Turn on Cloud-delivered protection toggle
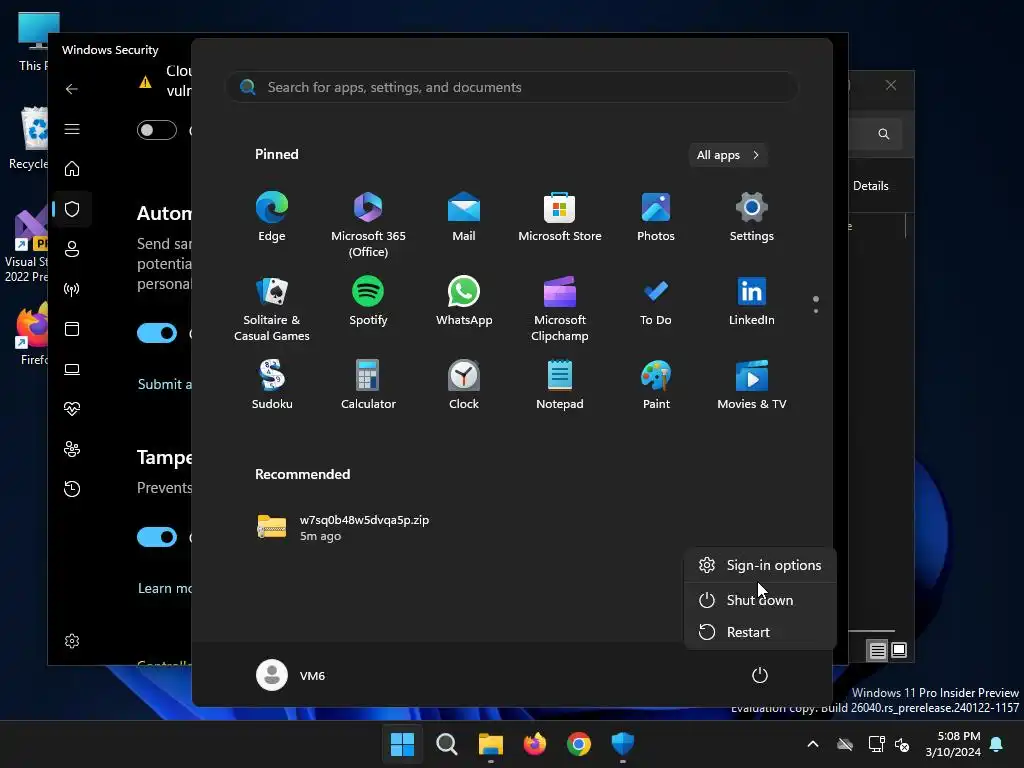1024x768 pixels. [x=157, y=130]
